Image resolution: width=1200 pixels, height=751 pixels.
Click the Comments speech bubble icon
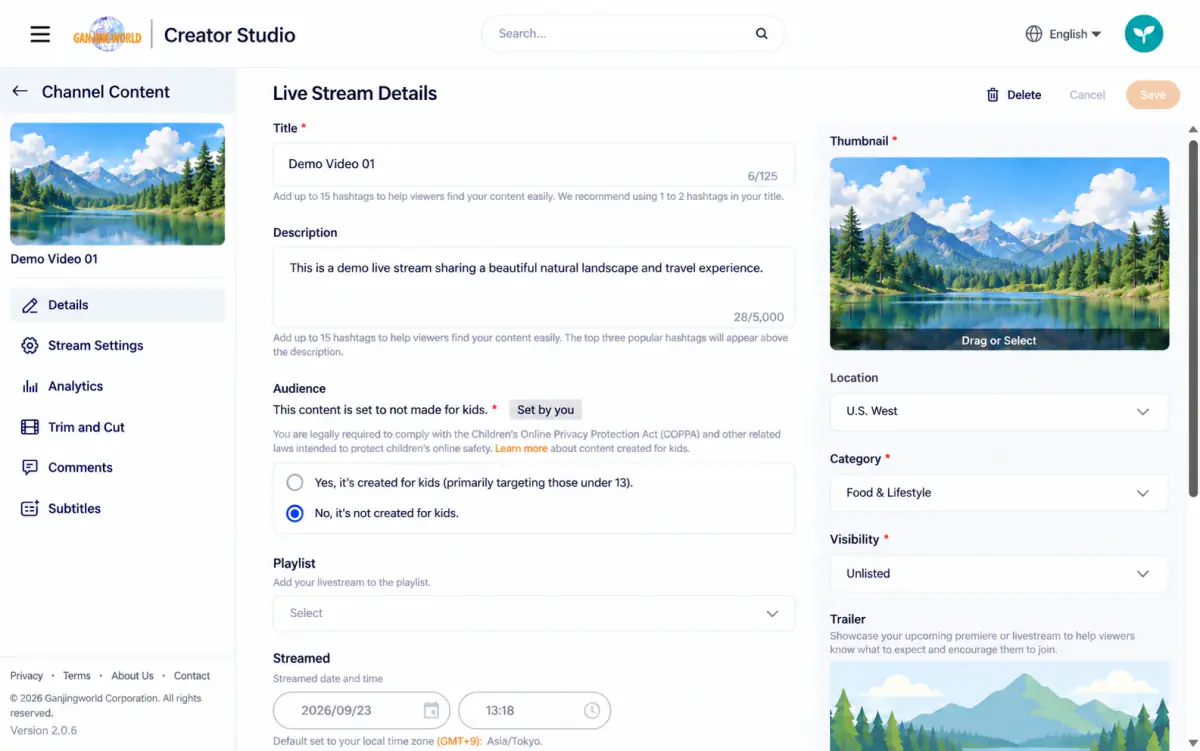pos(30,467)
